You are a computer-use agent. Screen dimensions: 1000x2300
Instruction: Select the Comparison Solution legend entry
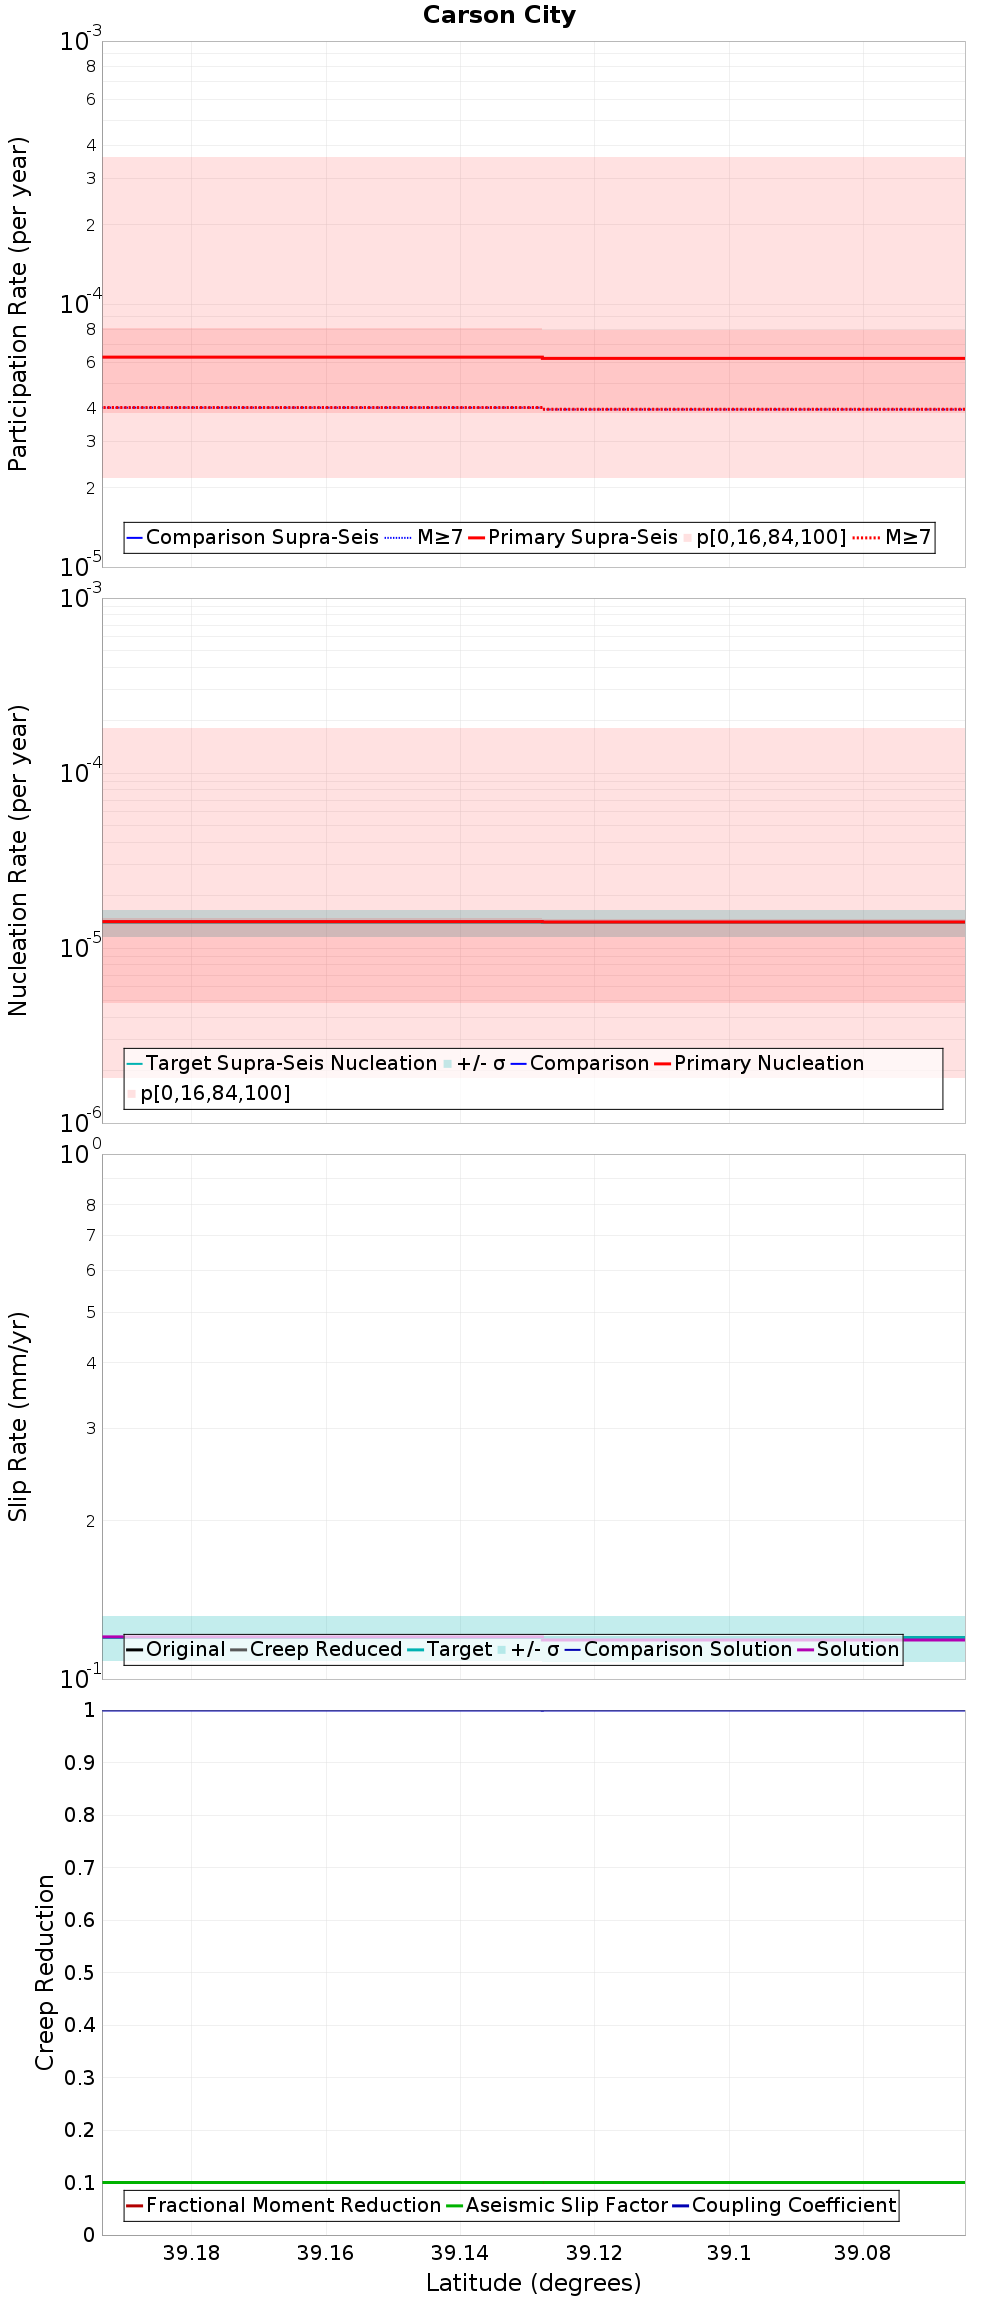(678, 1649)
